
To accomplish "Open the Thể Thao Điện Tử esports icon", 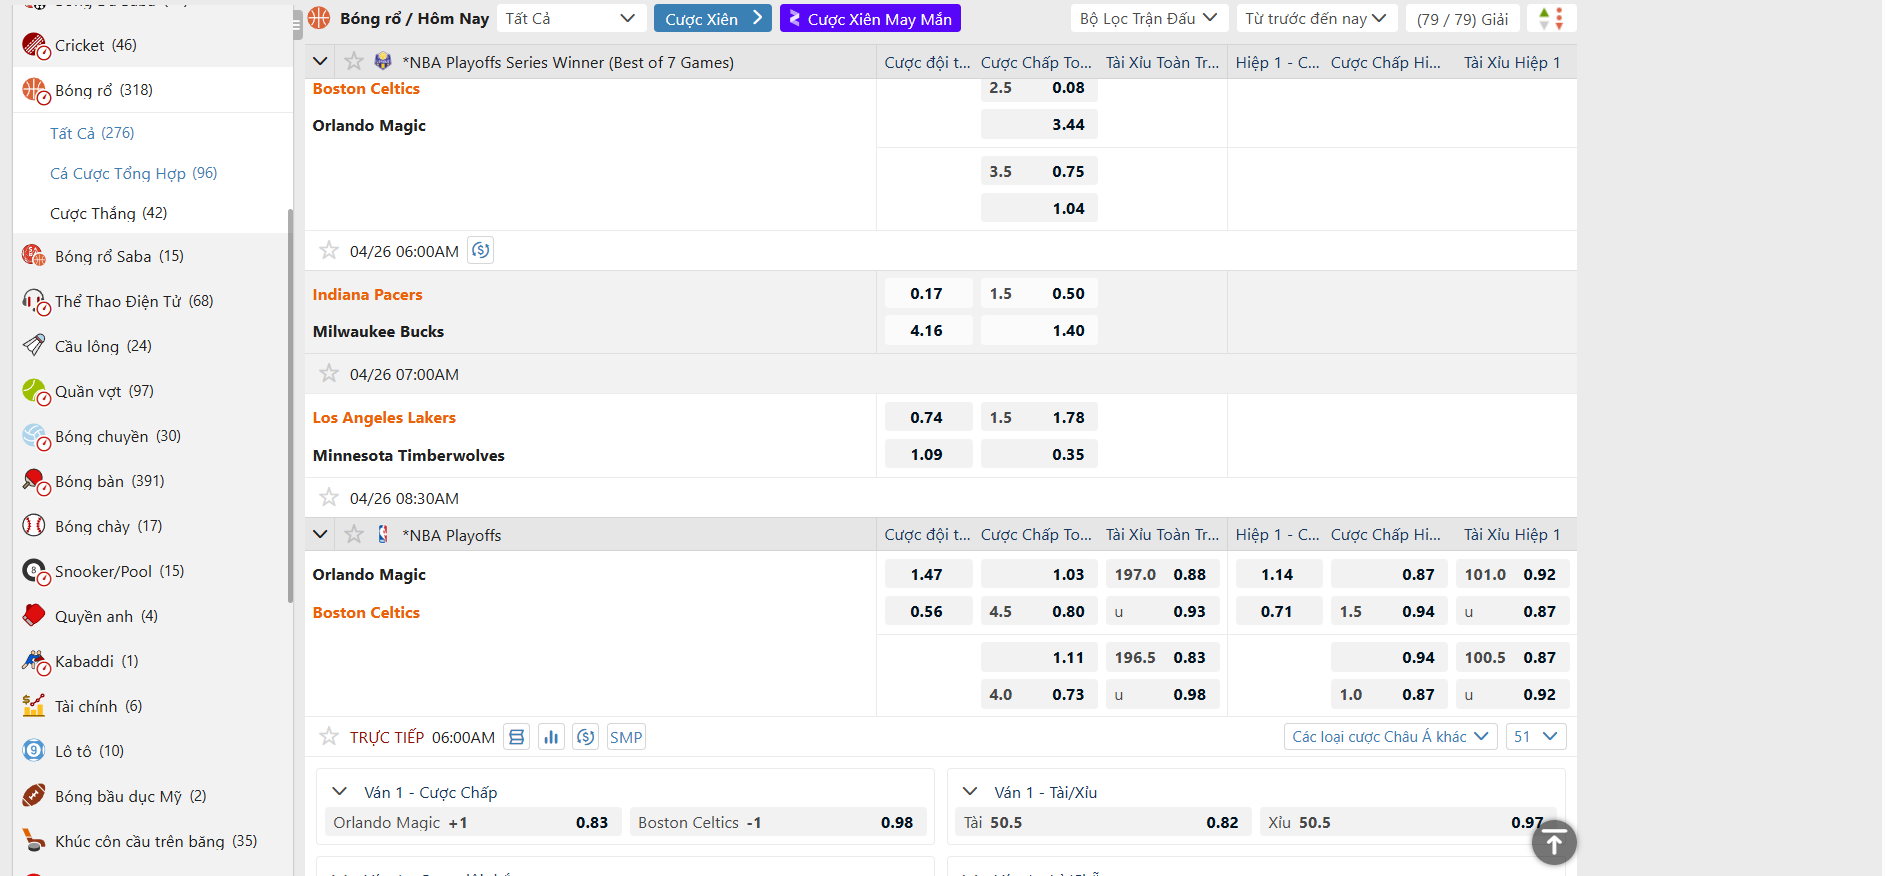I will [34, 301].
